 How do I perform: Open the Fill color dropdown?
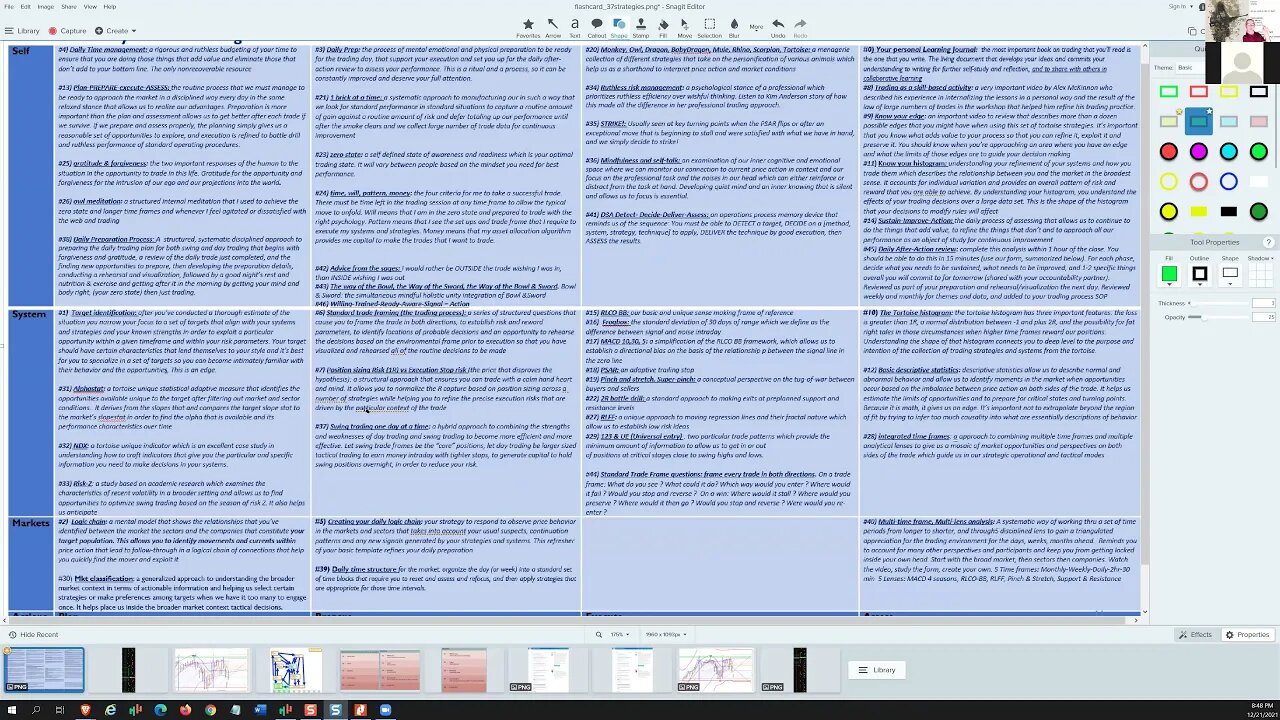(1169, 274)
